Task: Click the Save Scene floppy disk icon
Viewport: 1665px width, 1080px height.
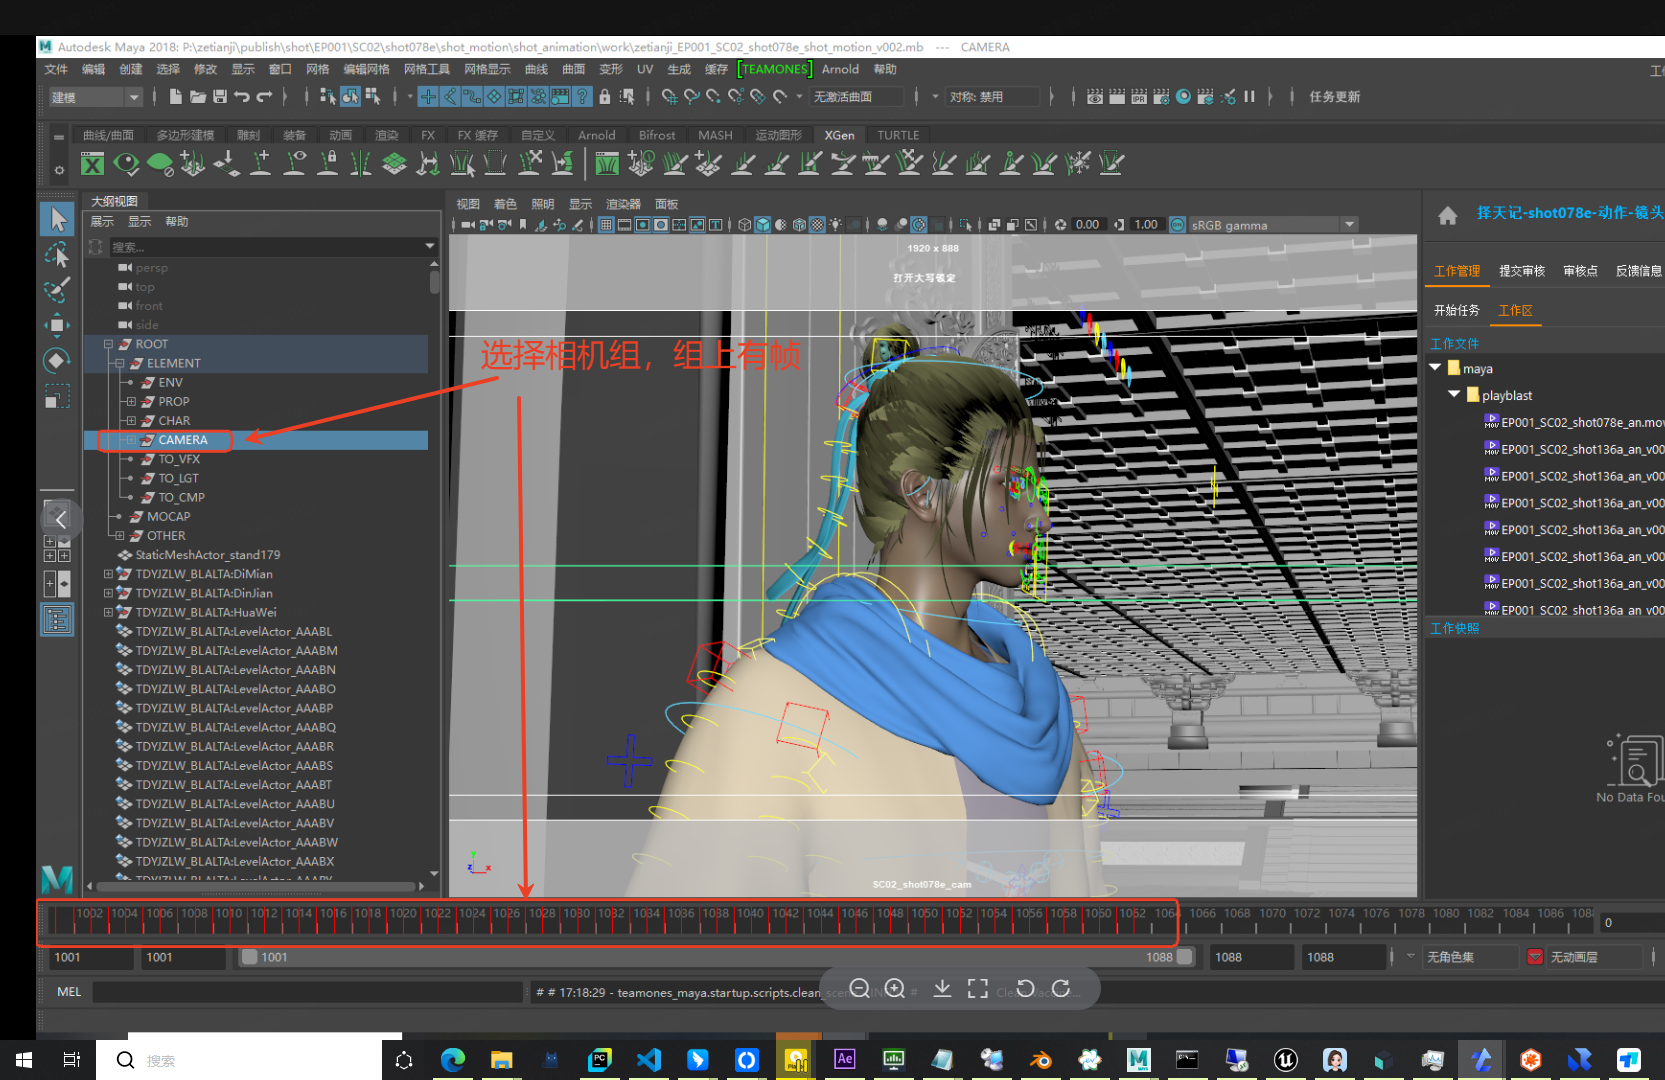Action: pos(220,97)
